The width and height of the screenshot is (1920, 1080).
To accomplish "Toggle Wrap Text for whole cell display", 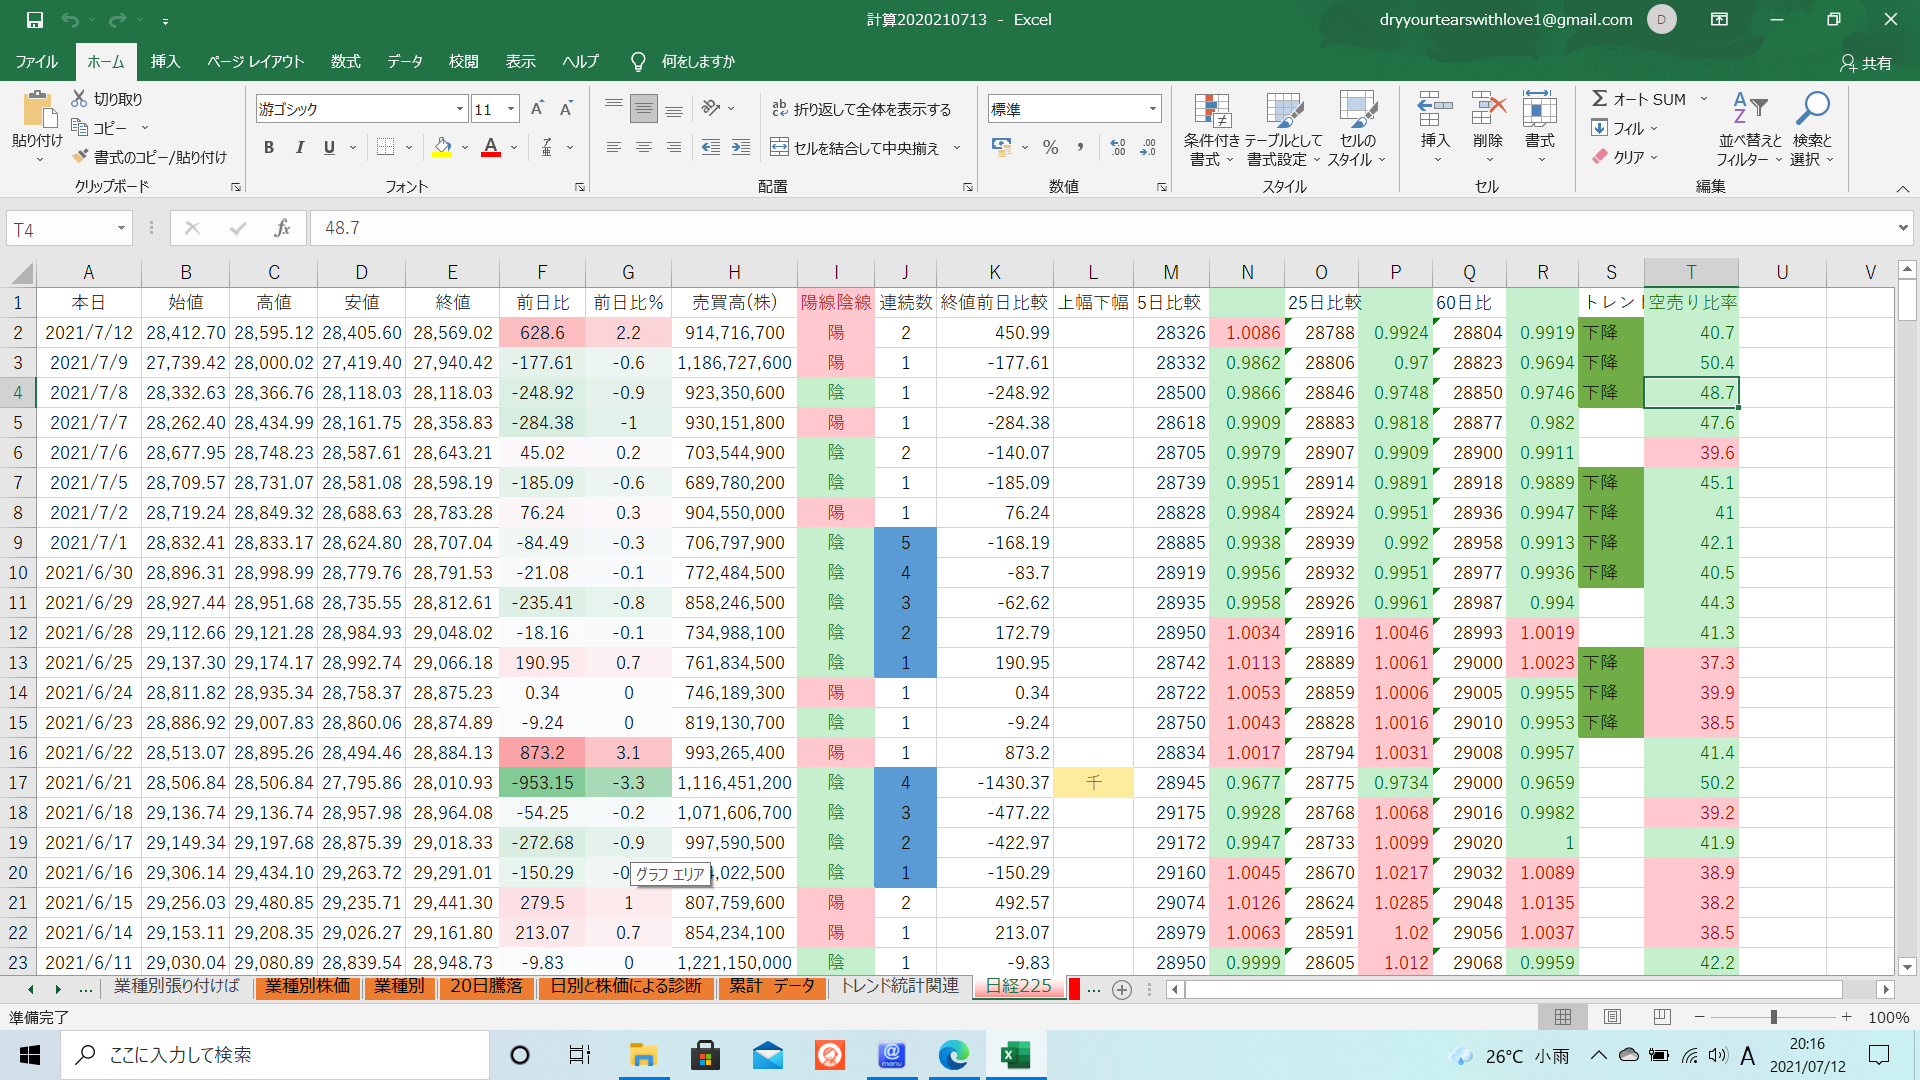I will [861, 109].
